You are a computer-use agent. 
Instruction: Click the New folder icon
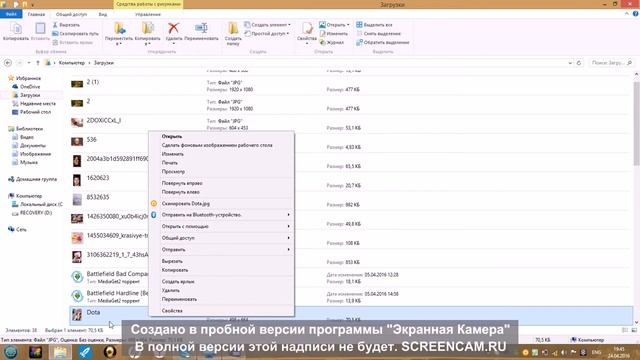click(233, 28)
